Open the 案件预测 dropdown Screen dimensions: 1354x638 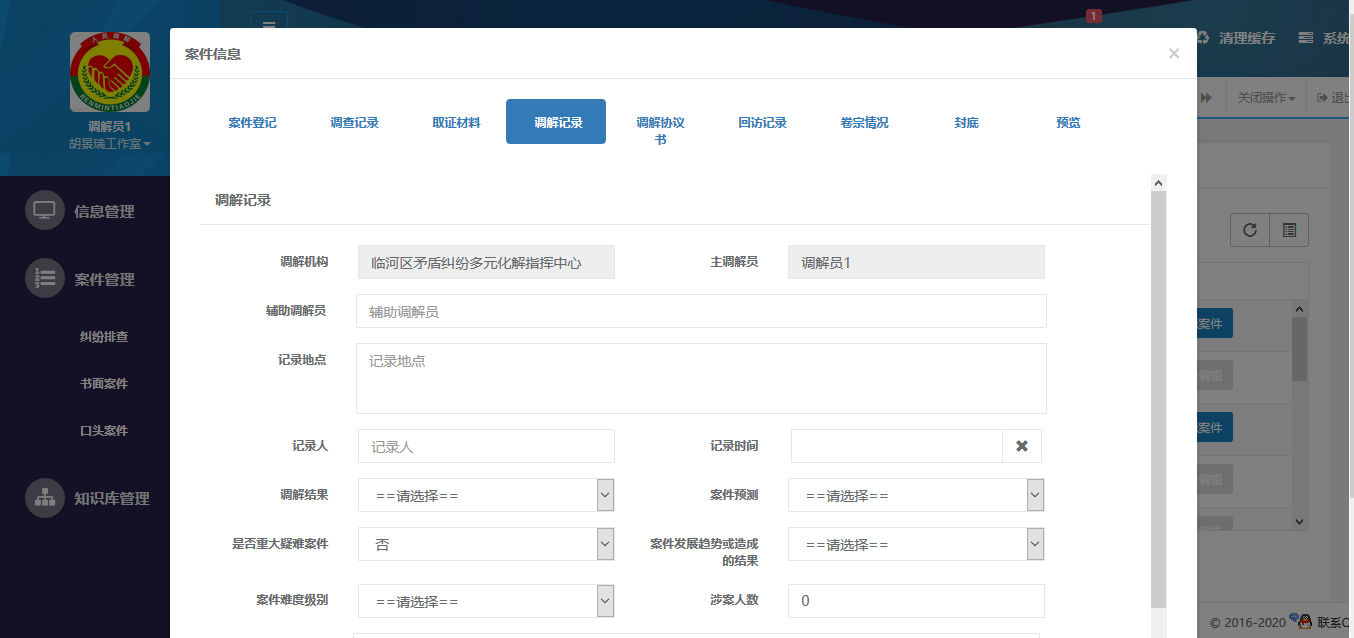click(916, 494)
